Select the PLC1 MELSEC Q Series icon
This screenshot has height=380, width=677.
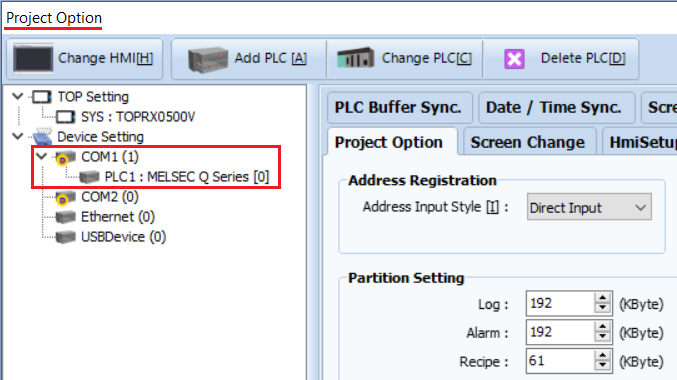[x=89, y=177]
